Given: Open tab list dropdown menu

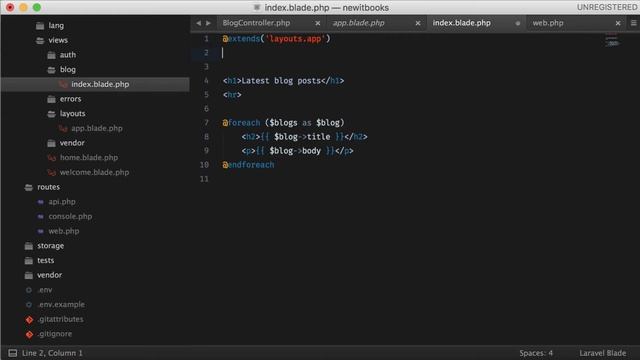Looking at the screenshot, I should 633,23.
